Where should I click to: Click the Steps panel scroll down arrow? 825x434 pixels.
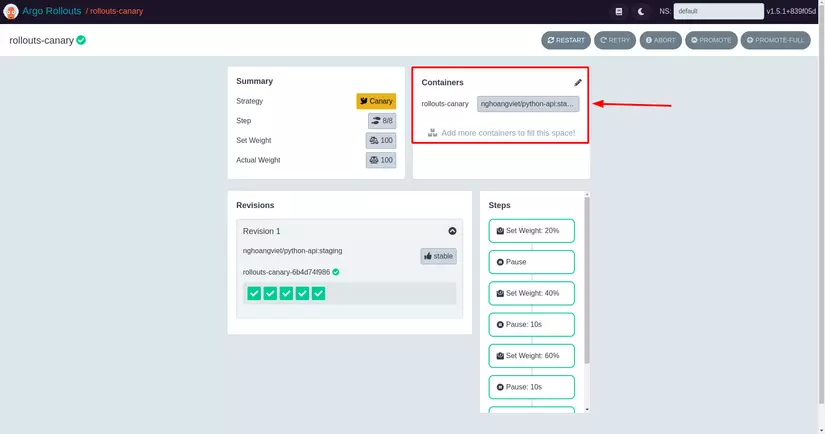tap(587, 409)
